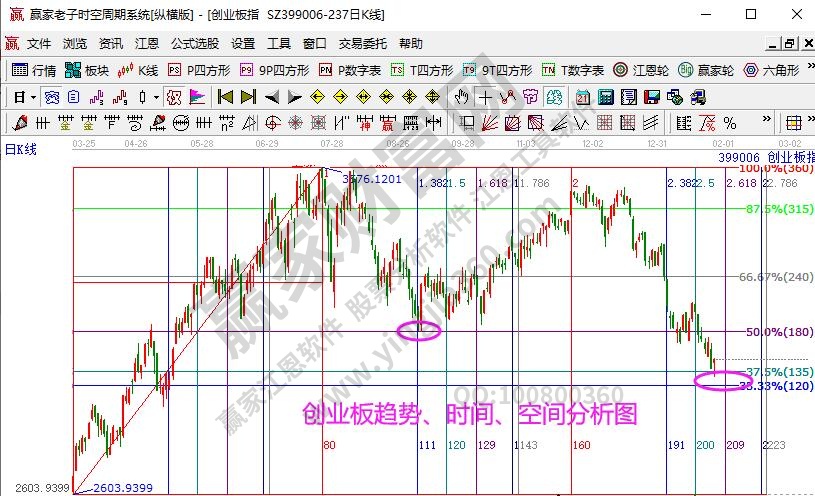Open the candlestick style dropdown arrow

pyautogui.click(x=155, y=97)
